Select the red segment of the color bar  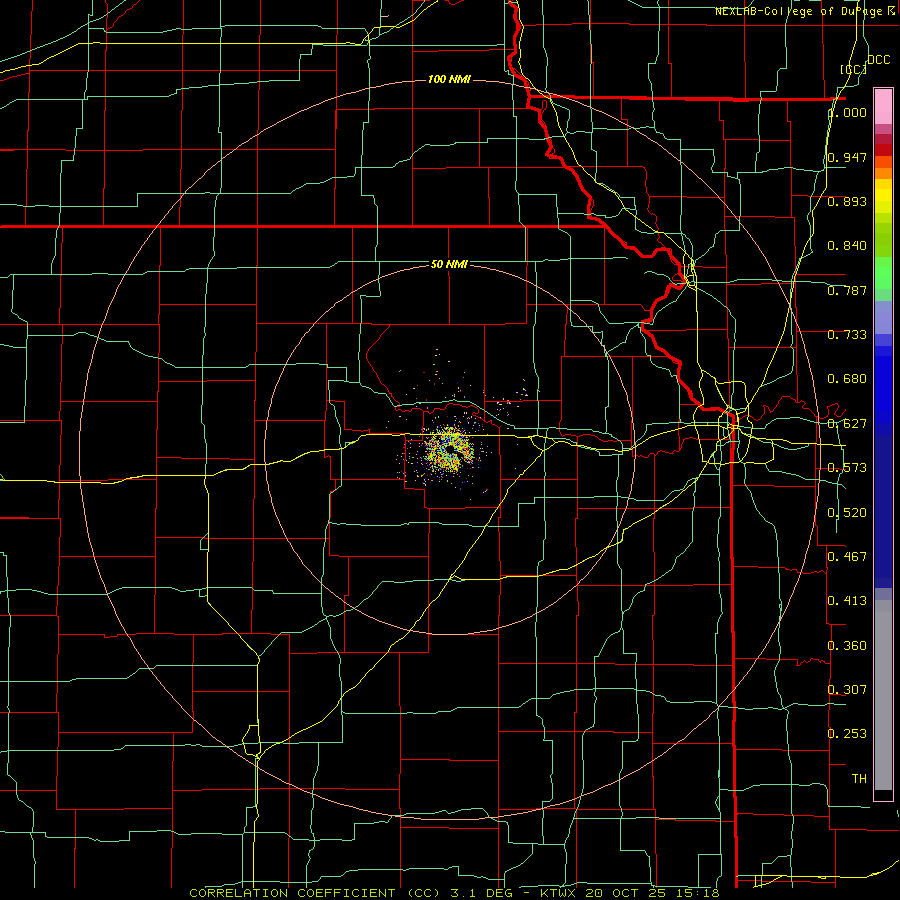click(883, 149)
